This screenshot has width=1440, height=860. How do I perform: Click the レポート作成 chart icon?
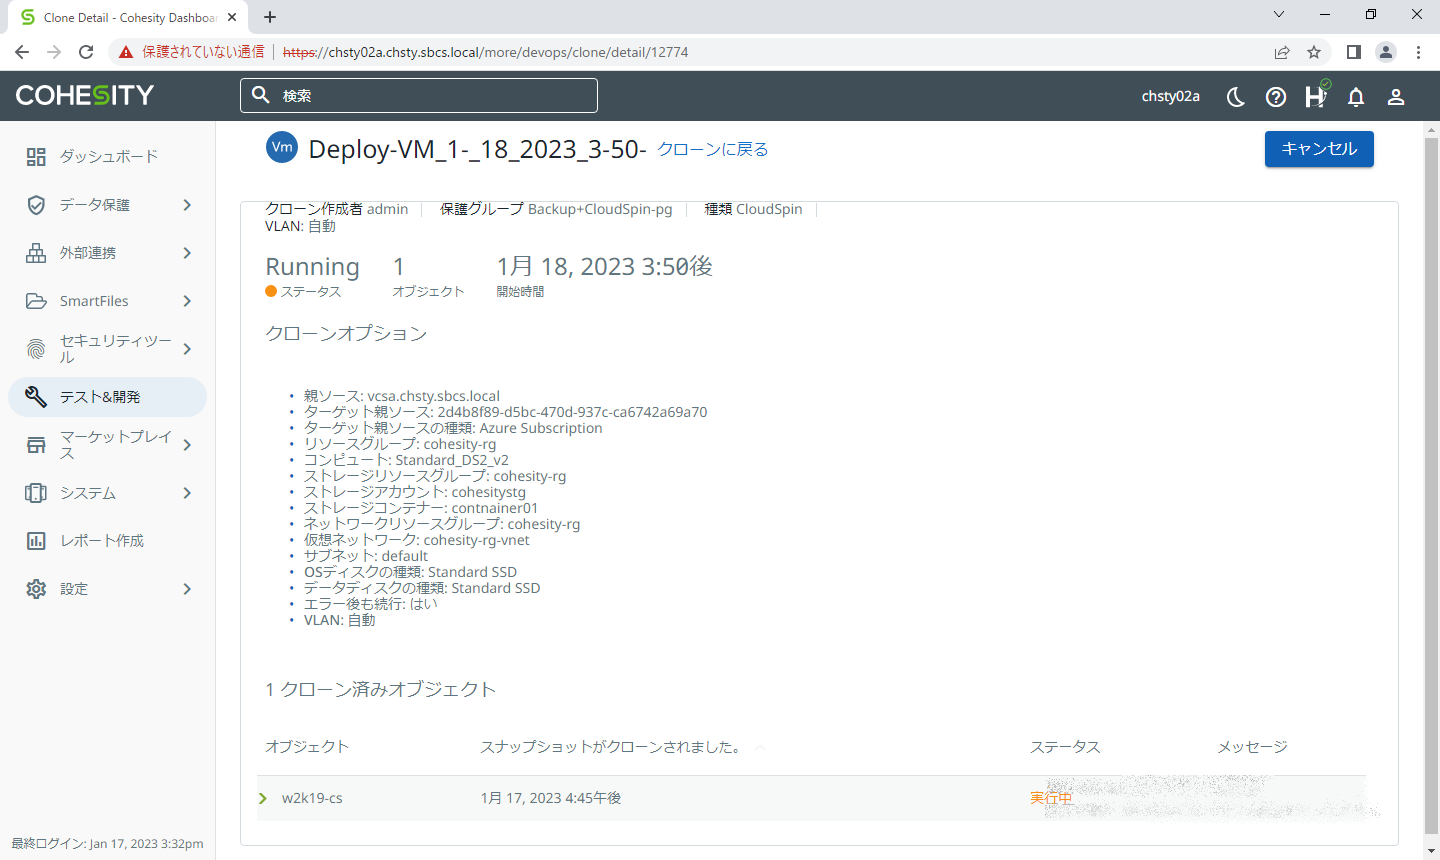[36, 541]
